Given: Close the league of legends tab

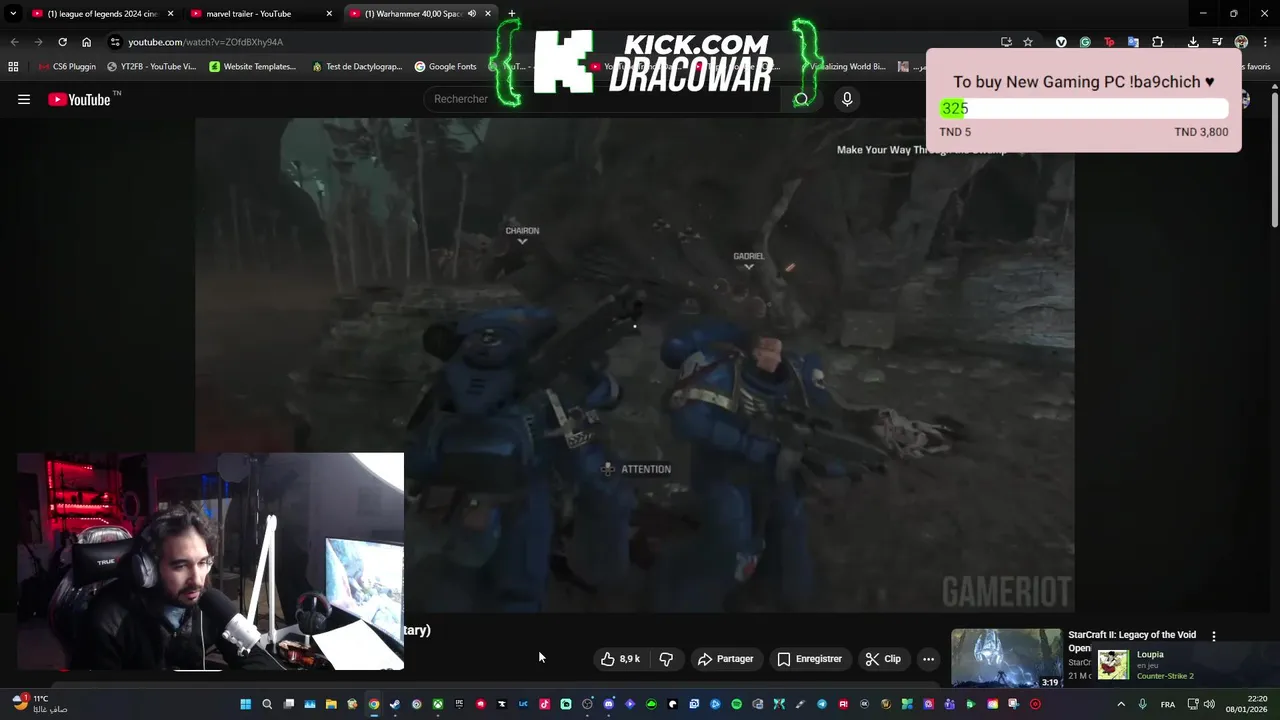Looking at the screenshot, I should click(x=170, y=14).
